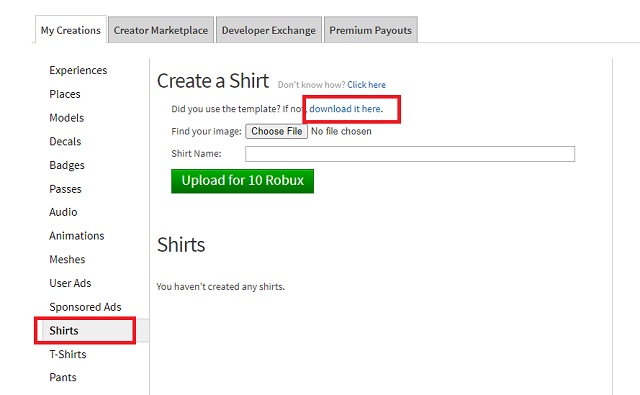Open the Audio category
Viewport: 640px width, 395px height.
pos(63,212)
